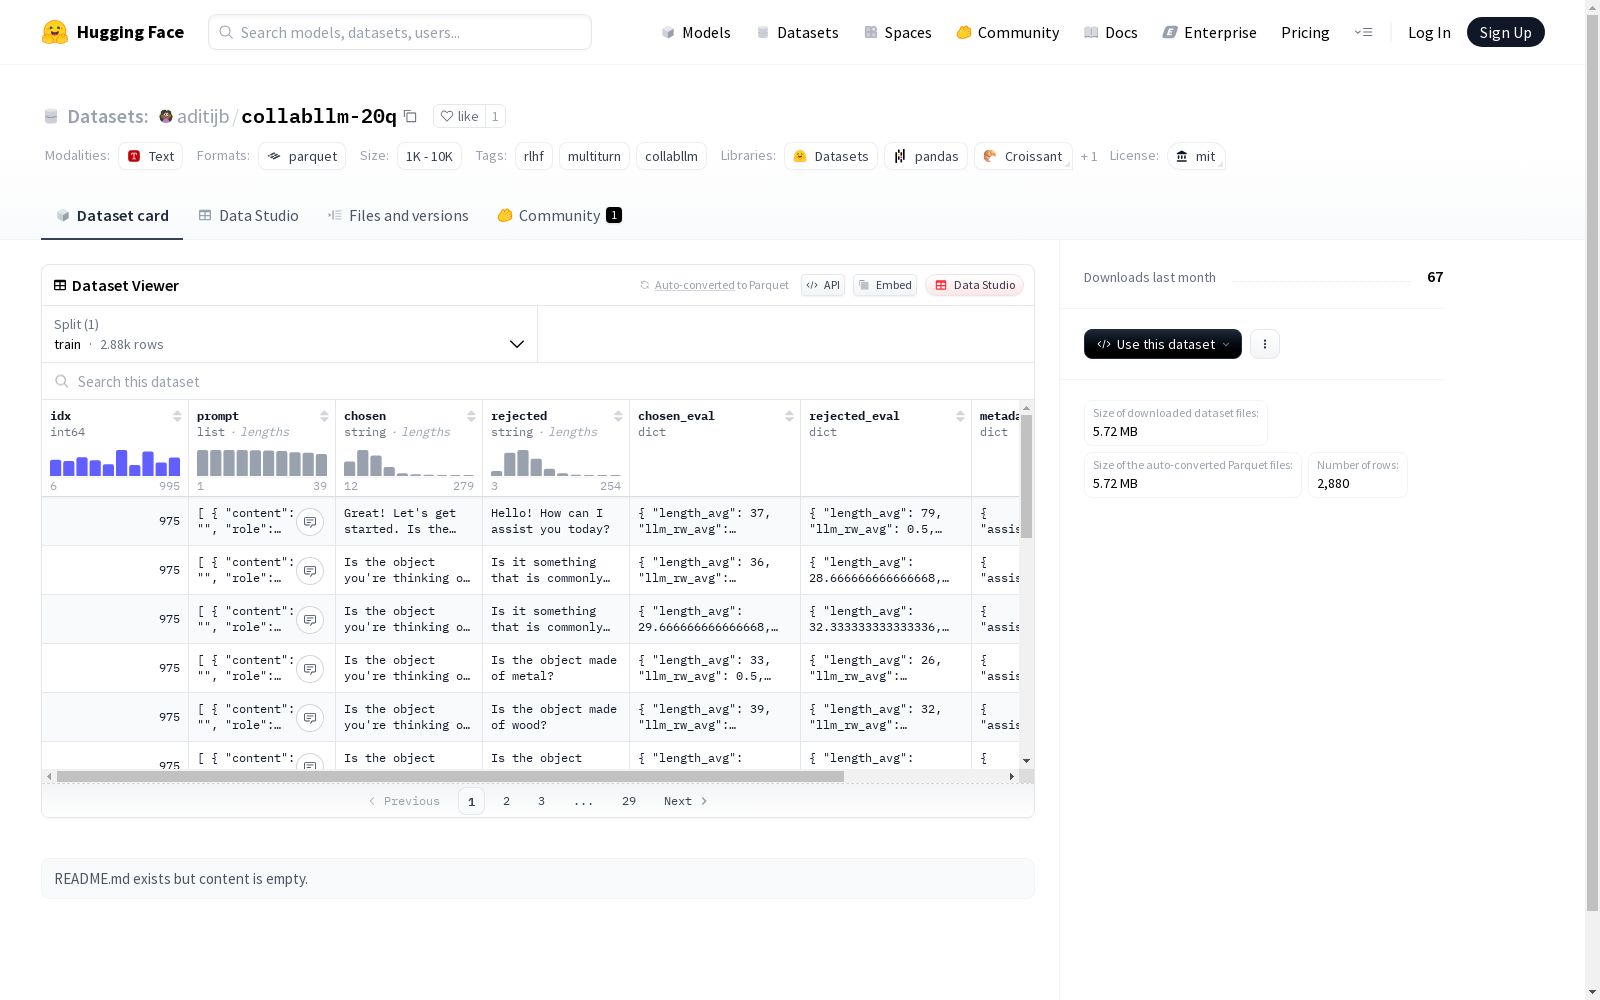Viewport: 1600px width, 1000px height.
Task: Open the Community tab with 1 discussion
Action: point(560,216)
